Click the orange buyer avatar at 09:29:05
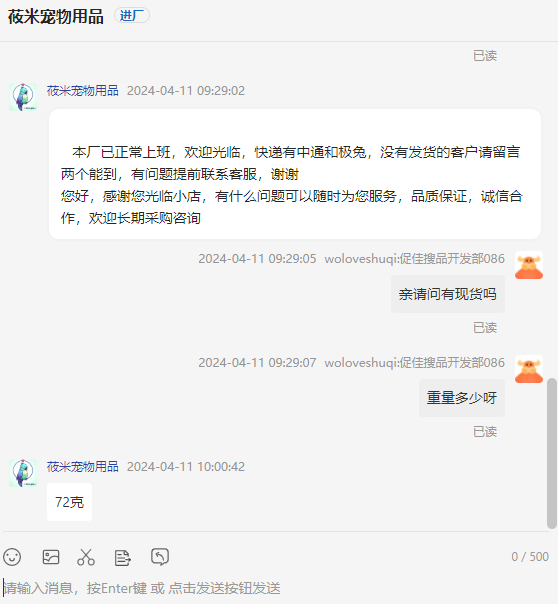 point(529,265)
